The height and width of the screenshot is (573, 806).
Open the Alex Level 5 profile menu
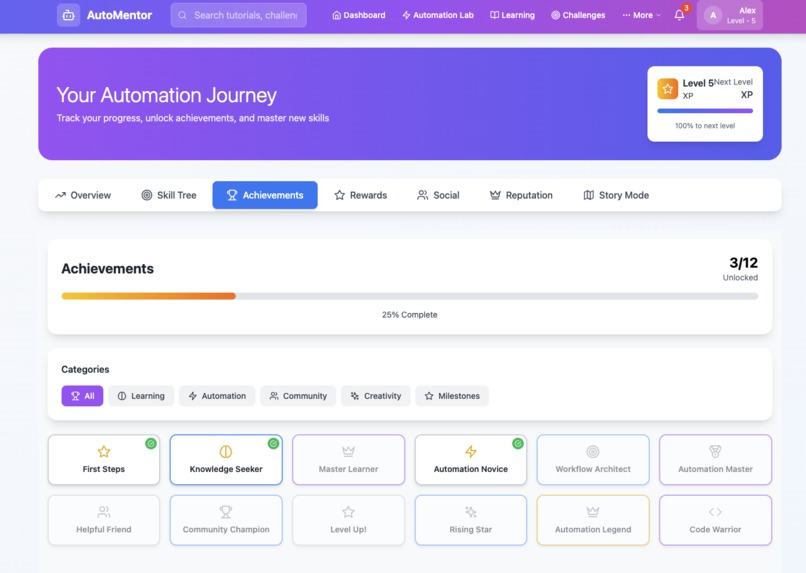coord(729,15)
